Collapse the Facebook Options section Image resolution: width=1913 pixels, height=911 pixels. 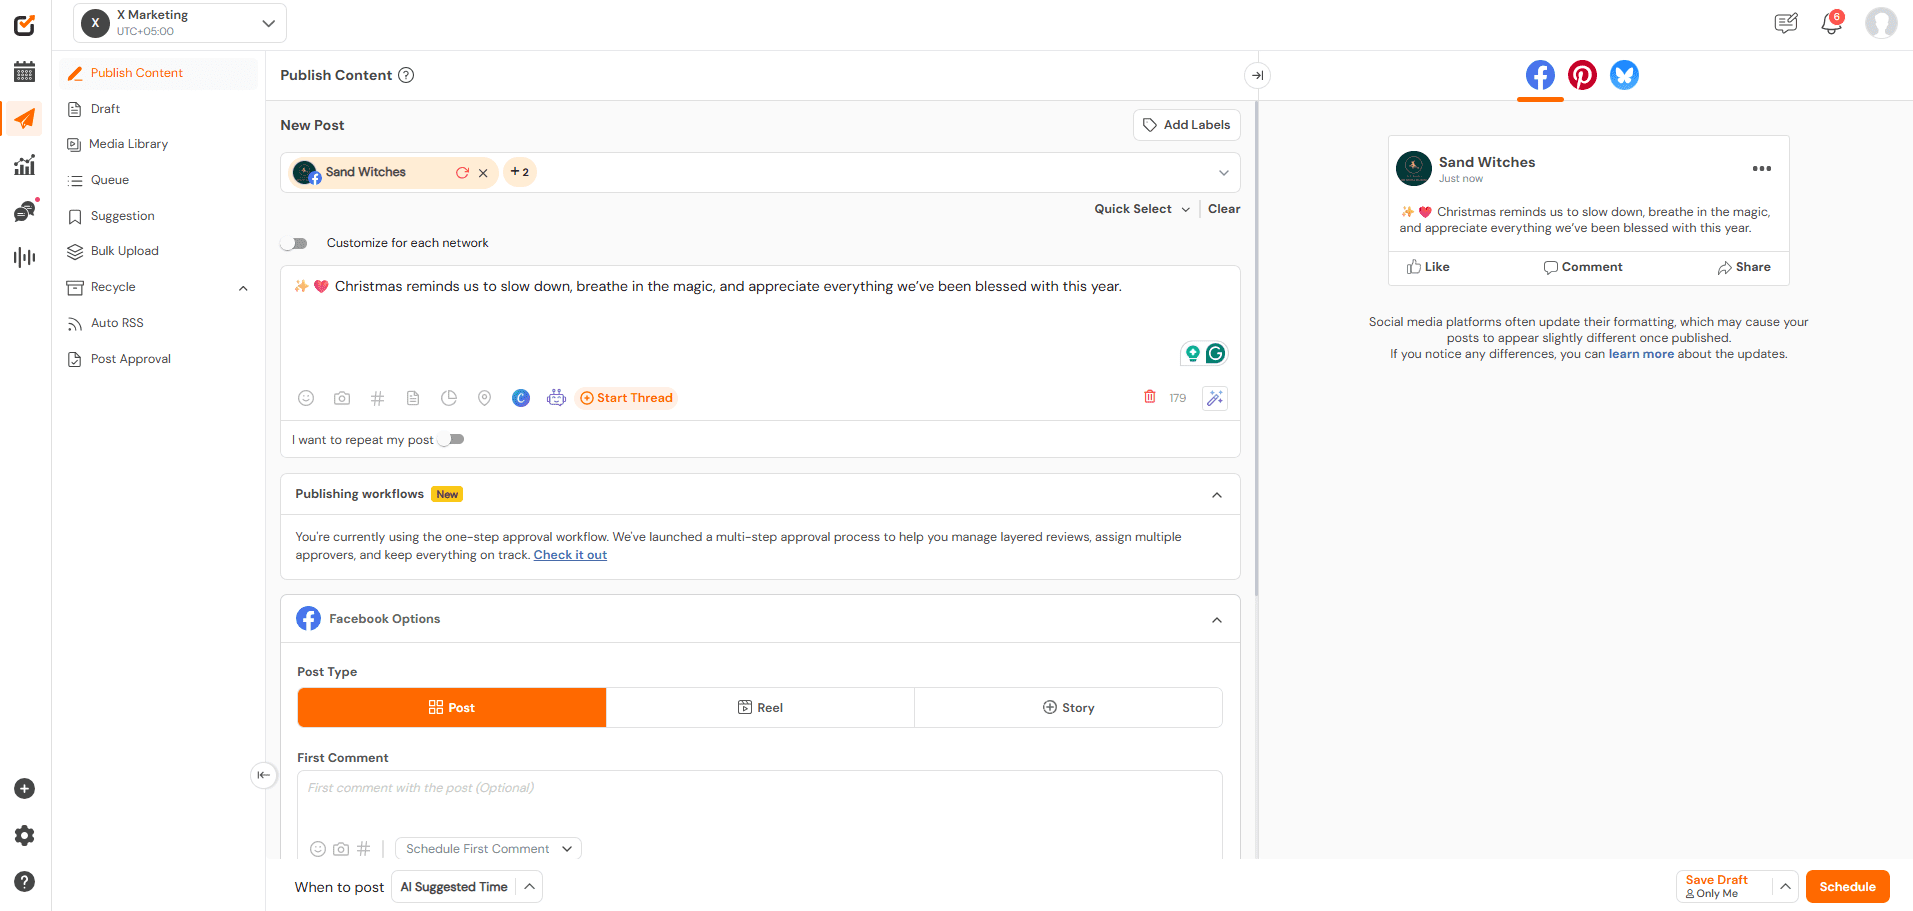pyautogui.click(x=1217, y=619)
